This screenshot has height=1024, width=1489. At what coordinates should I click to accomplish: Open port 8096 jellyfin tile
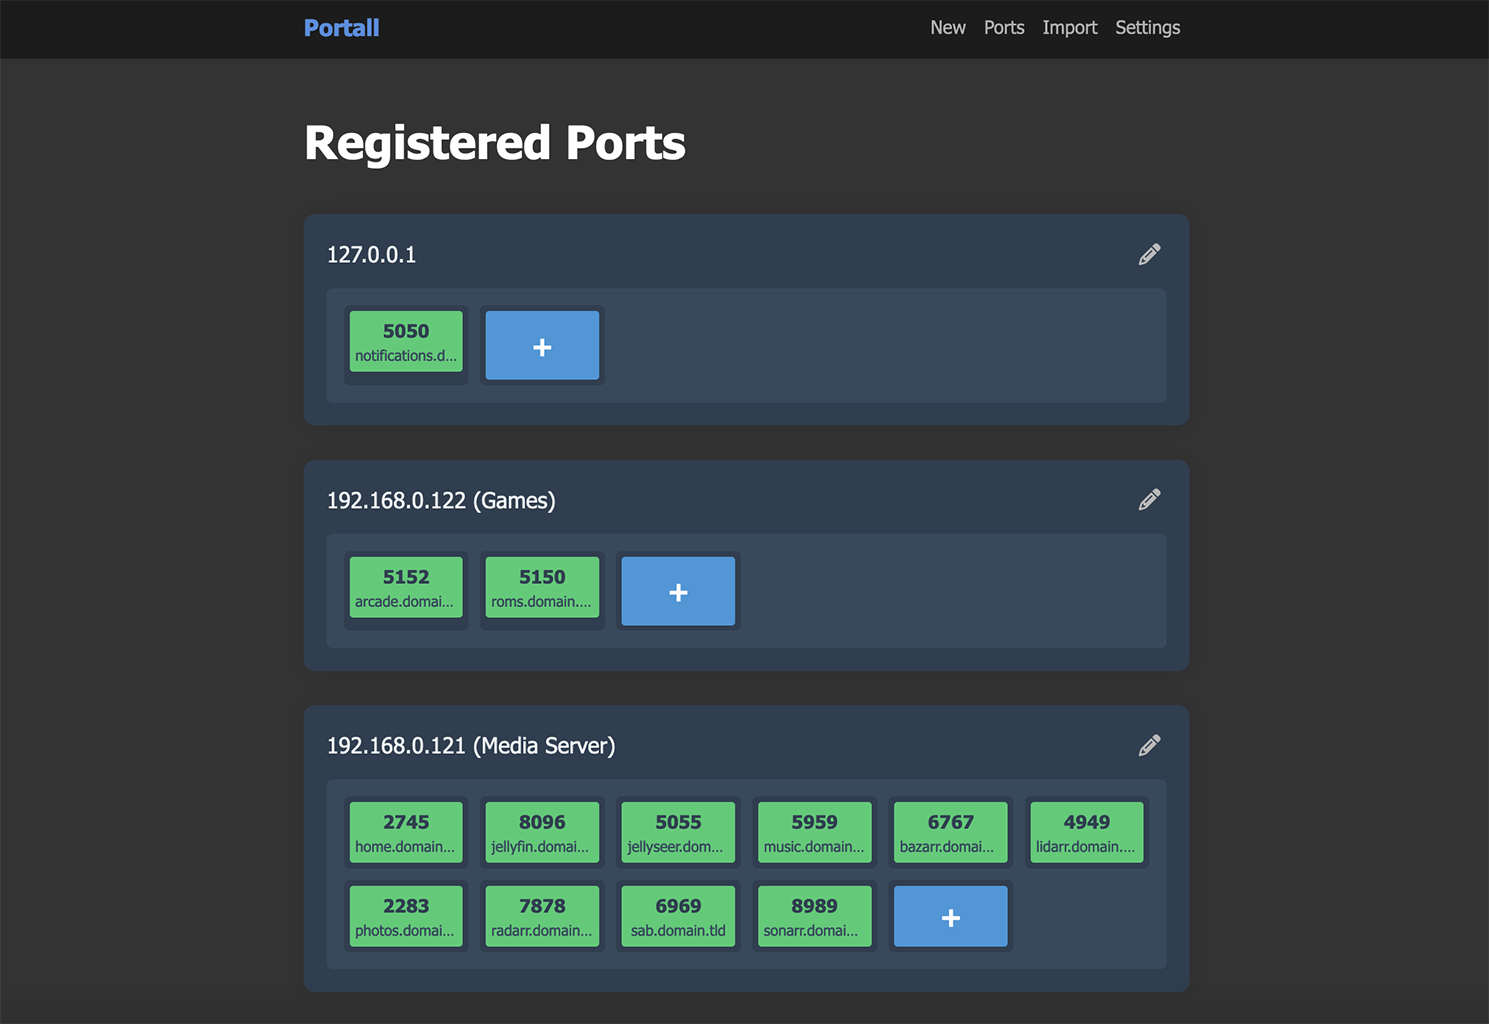click(542, 832)
